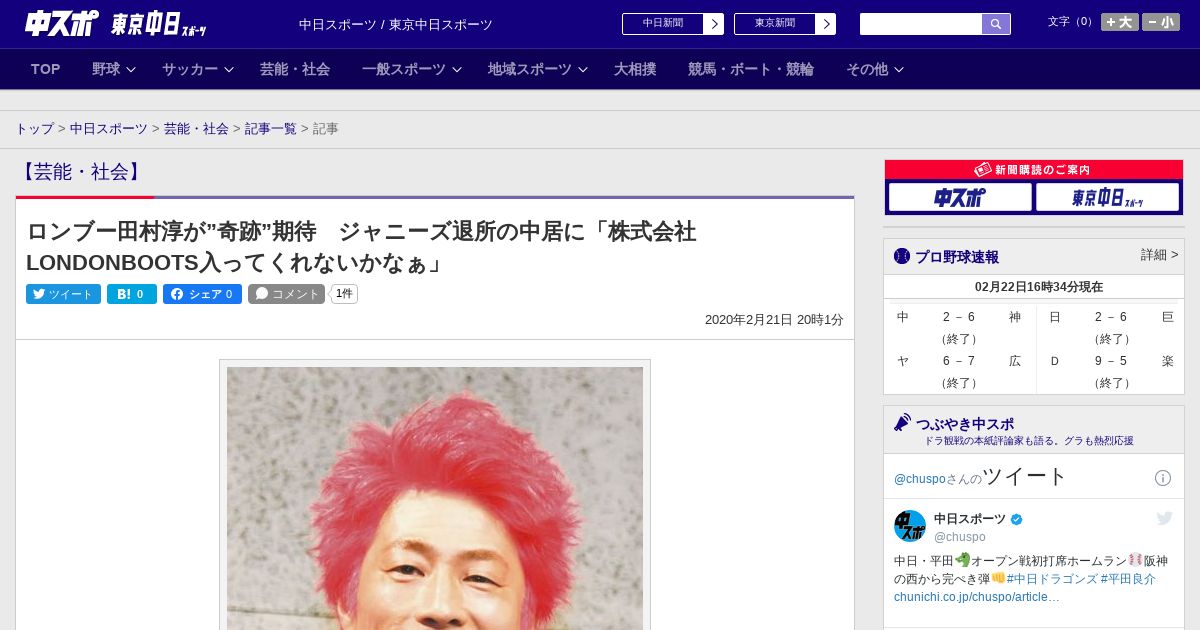The height and width of the screenshot is (630, 1200).
Task: Click the 中日スポーツ / 東京中日スポーツ header text
Action: pos(396,24)
